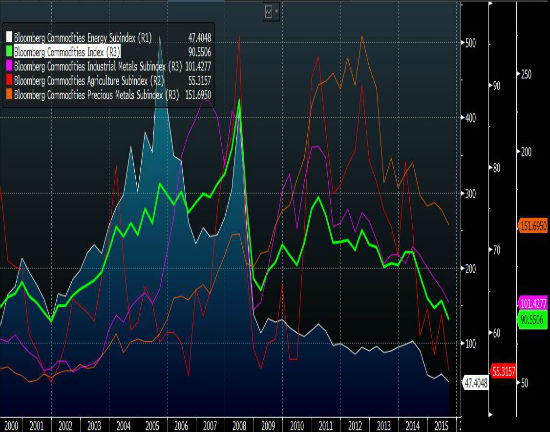
Task: Click the magenta Industrial Metals legend swatch
Action: 9,66
